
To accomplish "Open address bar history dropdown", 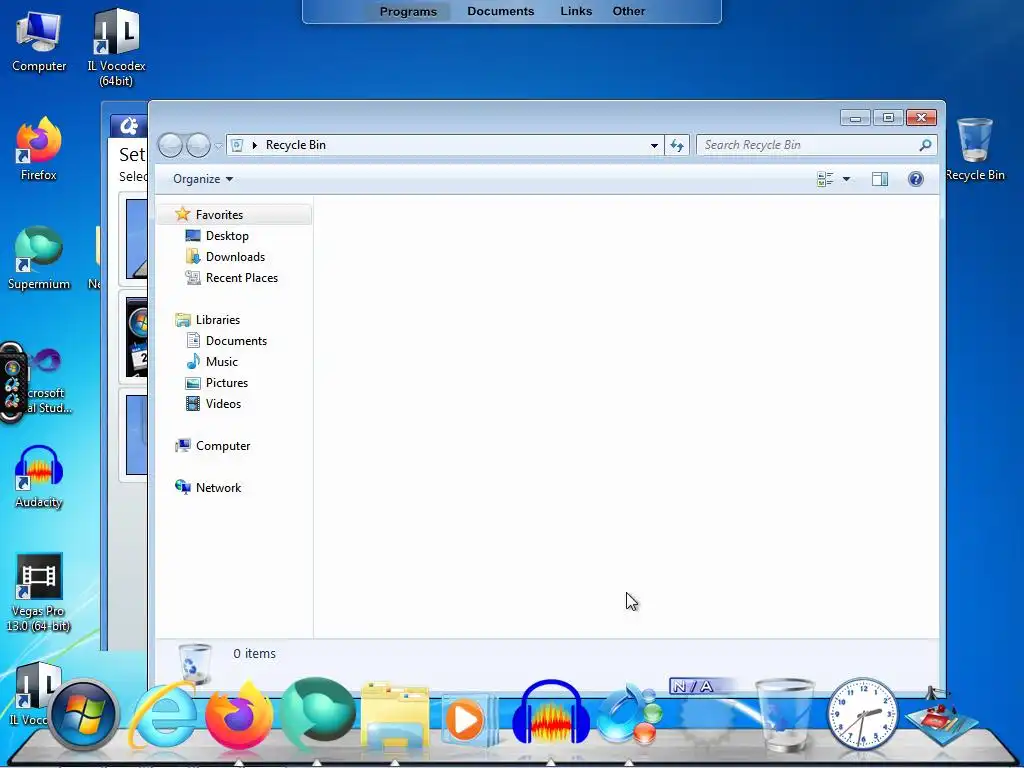I will tap(654, 146).
